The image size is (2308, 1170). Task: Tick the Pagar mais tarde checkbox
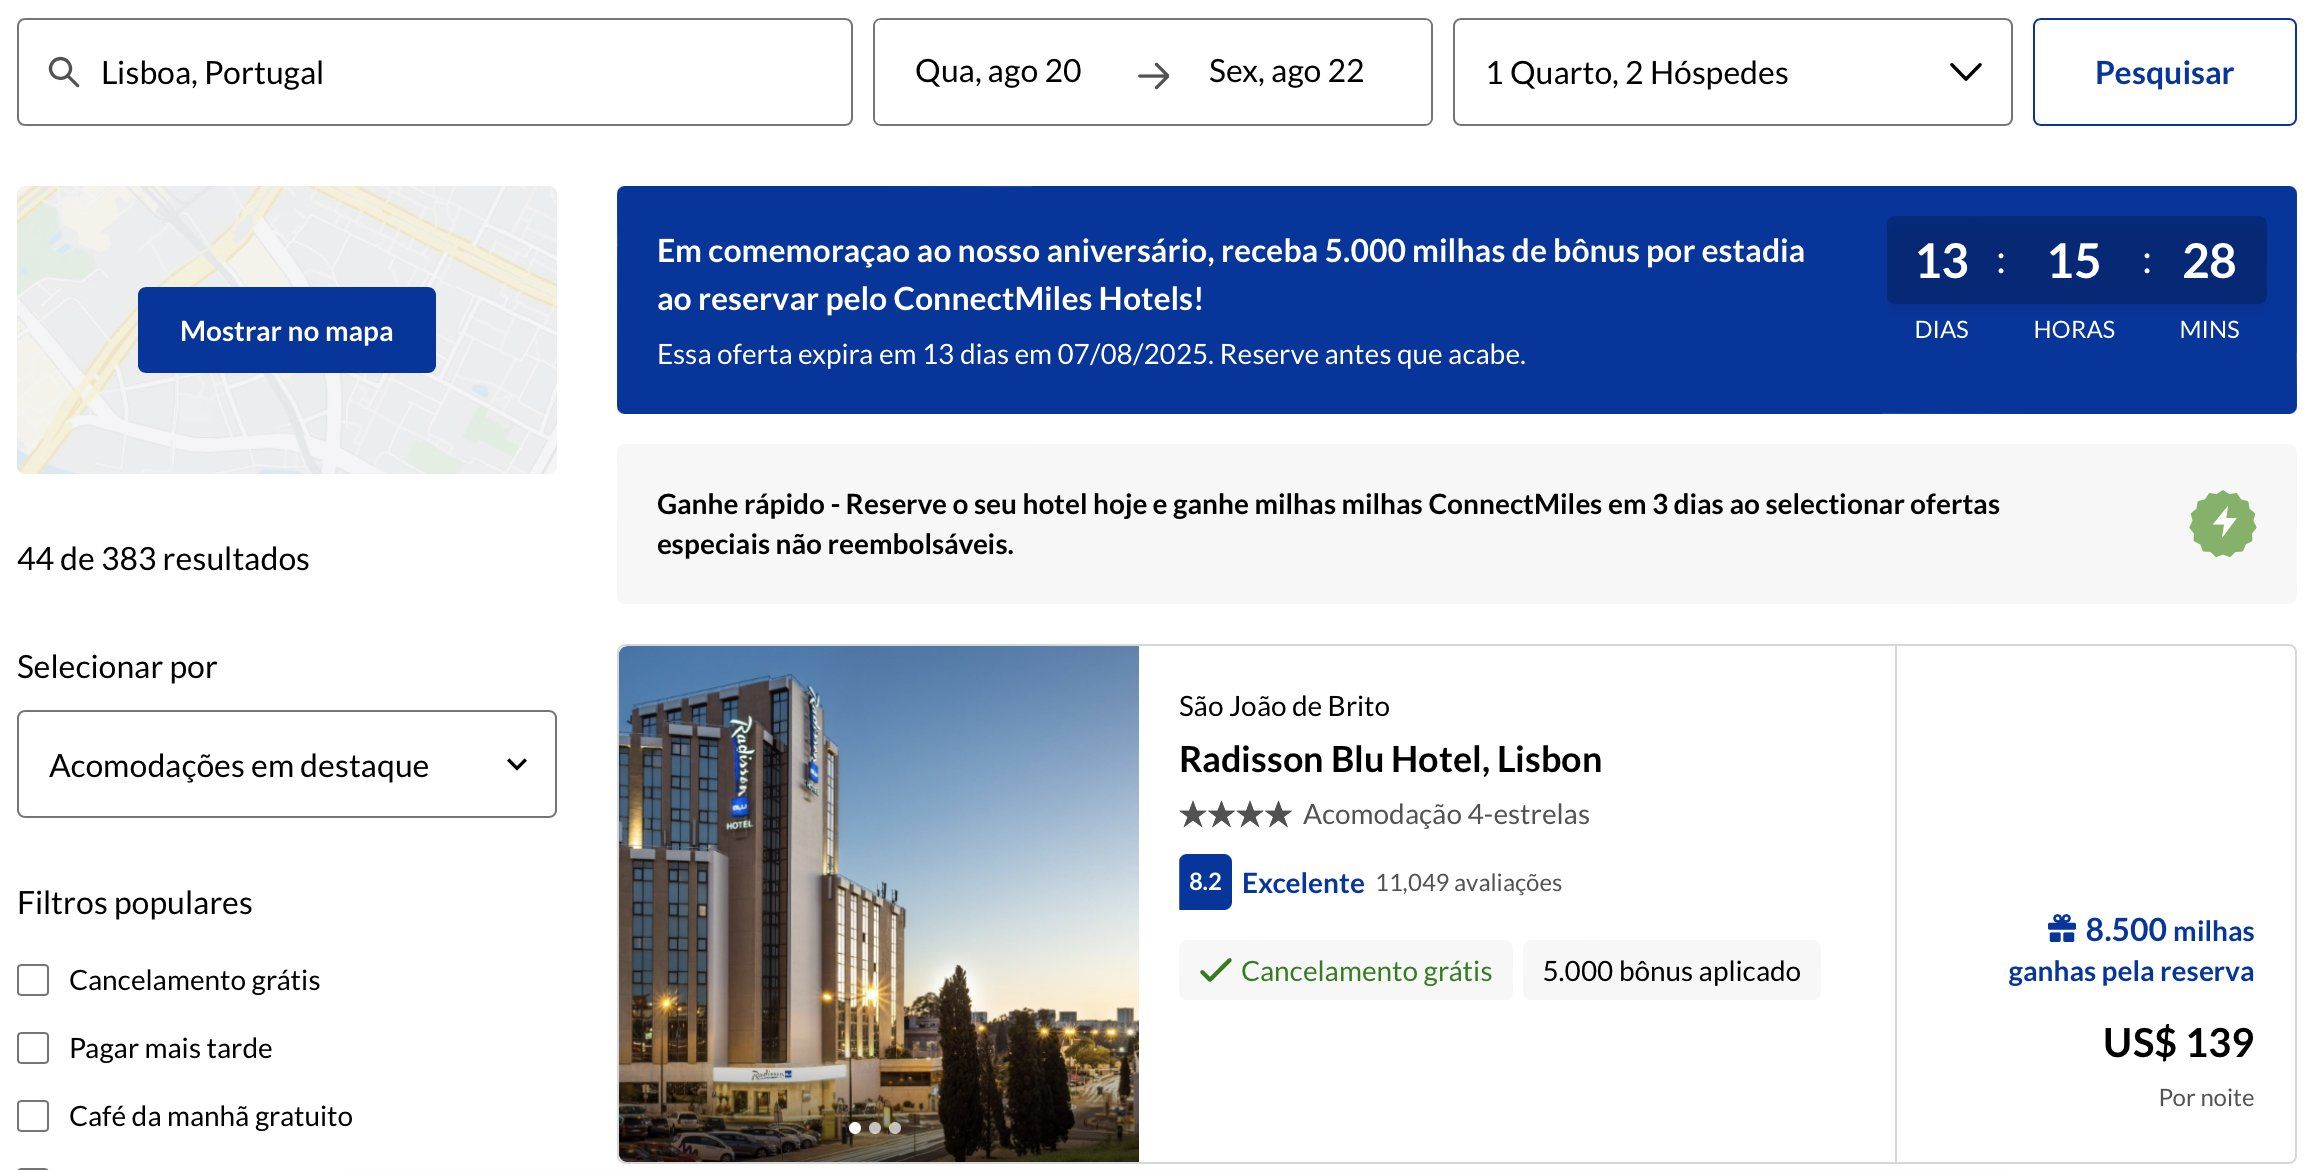coord(33,1048)
